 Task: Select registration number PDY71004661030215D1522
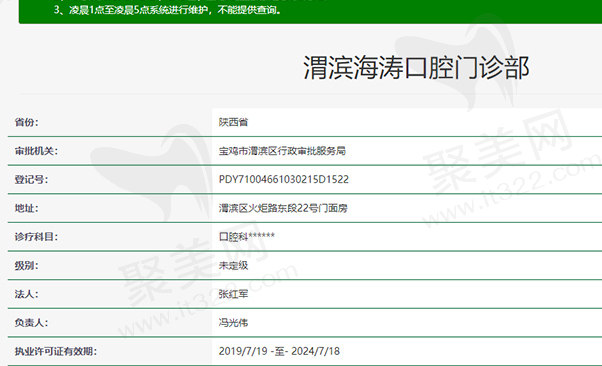(x=284, y=179)
